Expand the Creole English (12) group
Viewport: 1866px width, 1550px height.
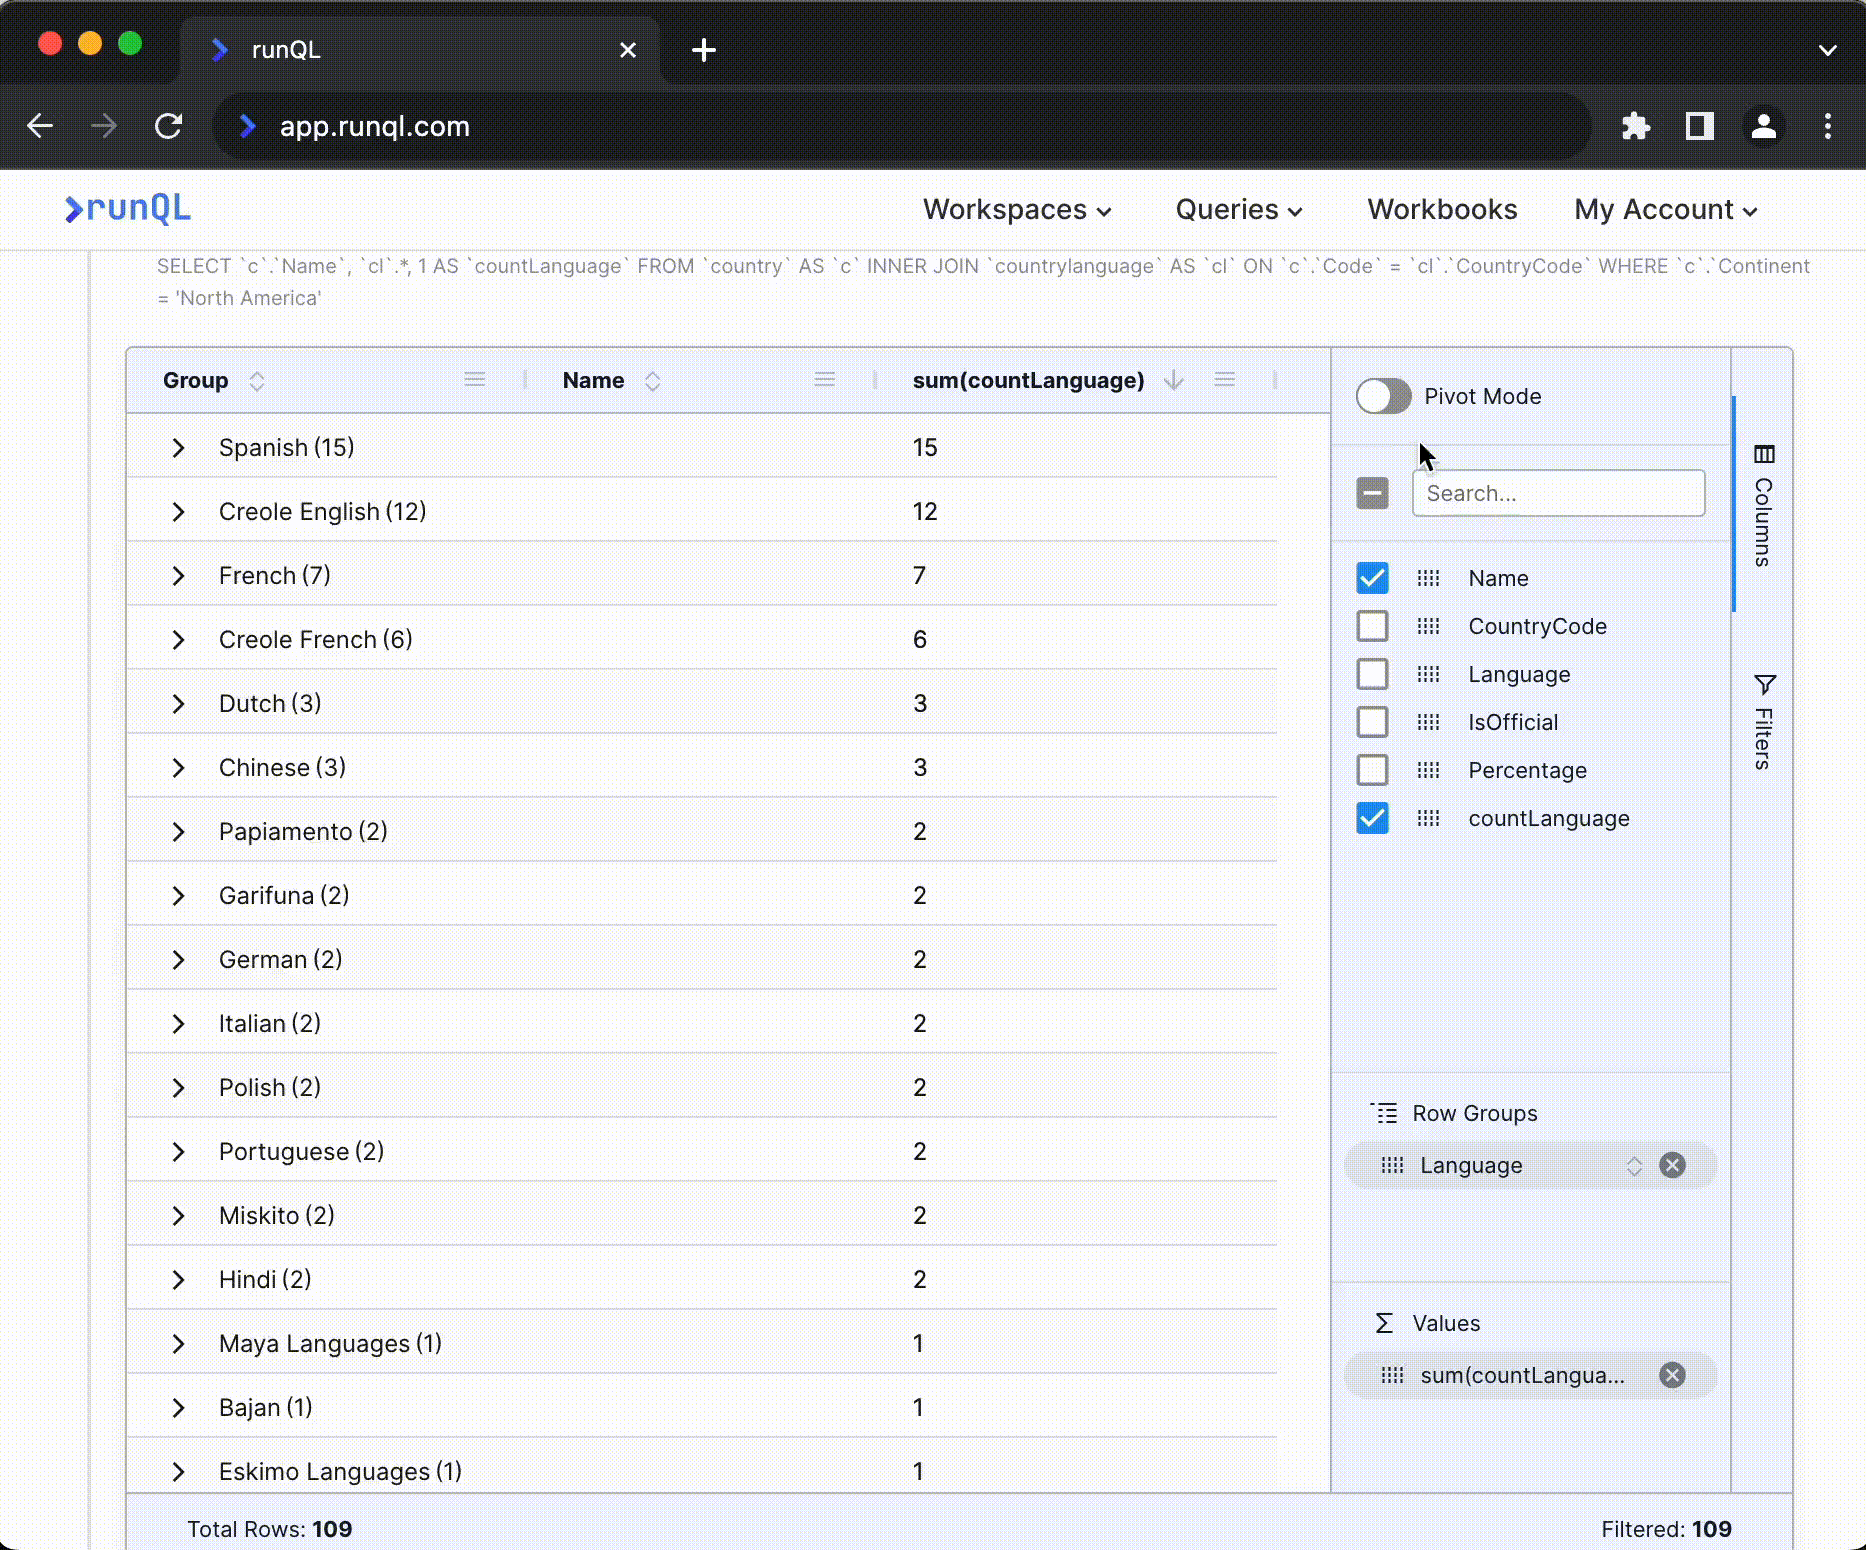178,512
